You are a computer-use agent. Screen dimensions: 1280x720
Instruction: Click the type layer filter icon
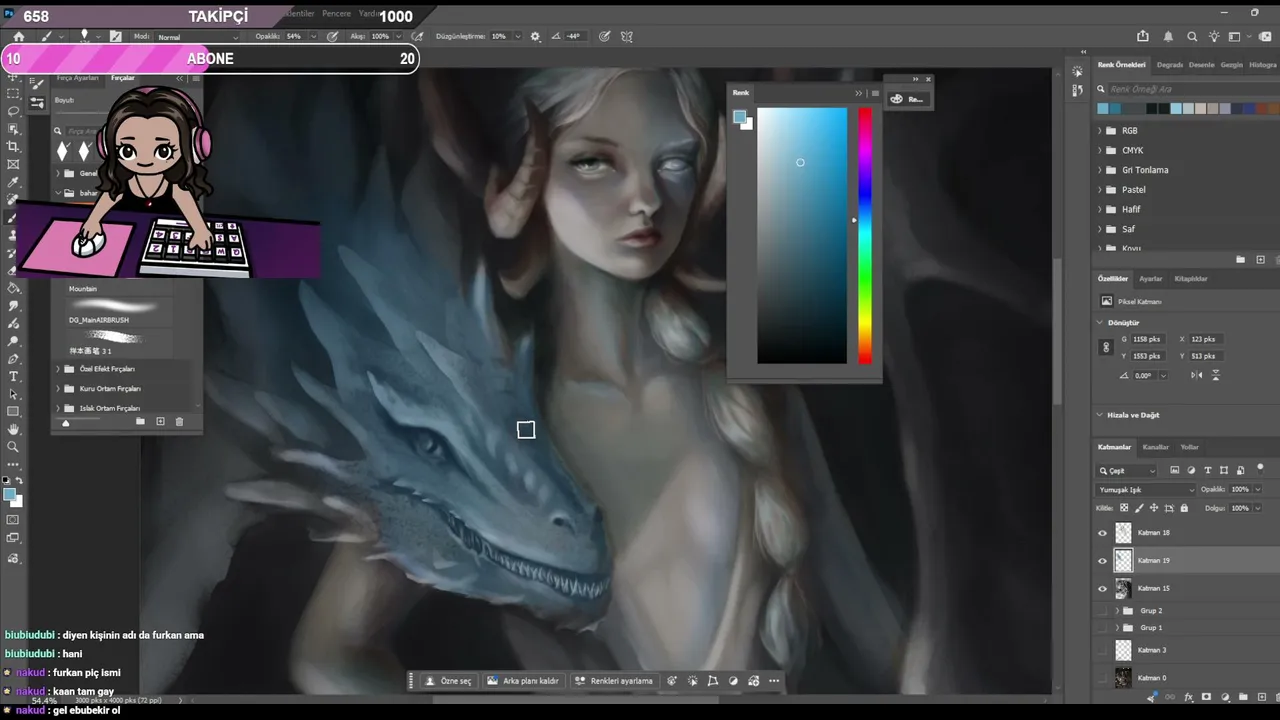pyautogui.click(x=1207, y=470)
